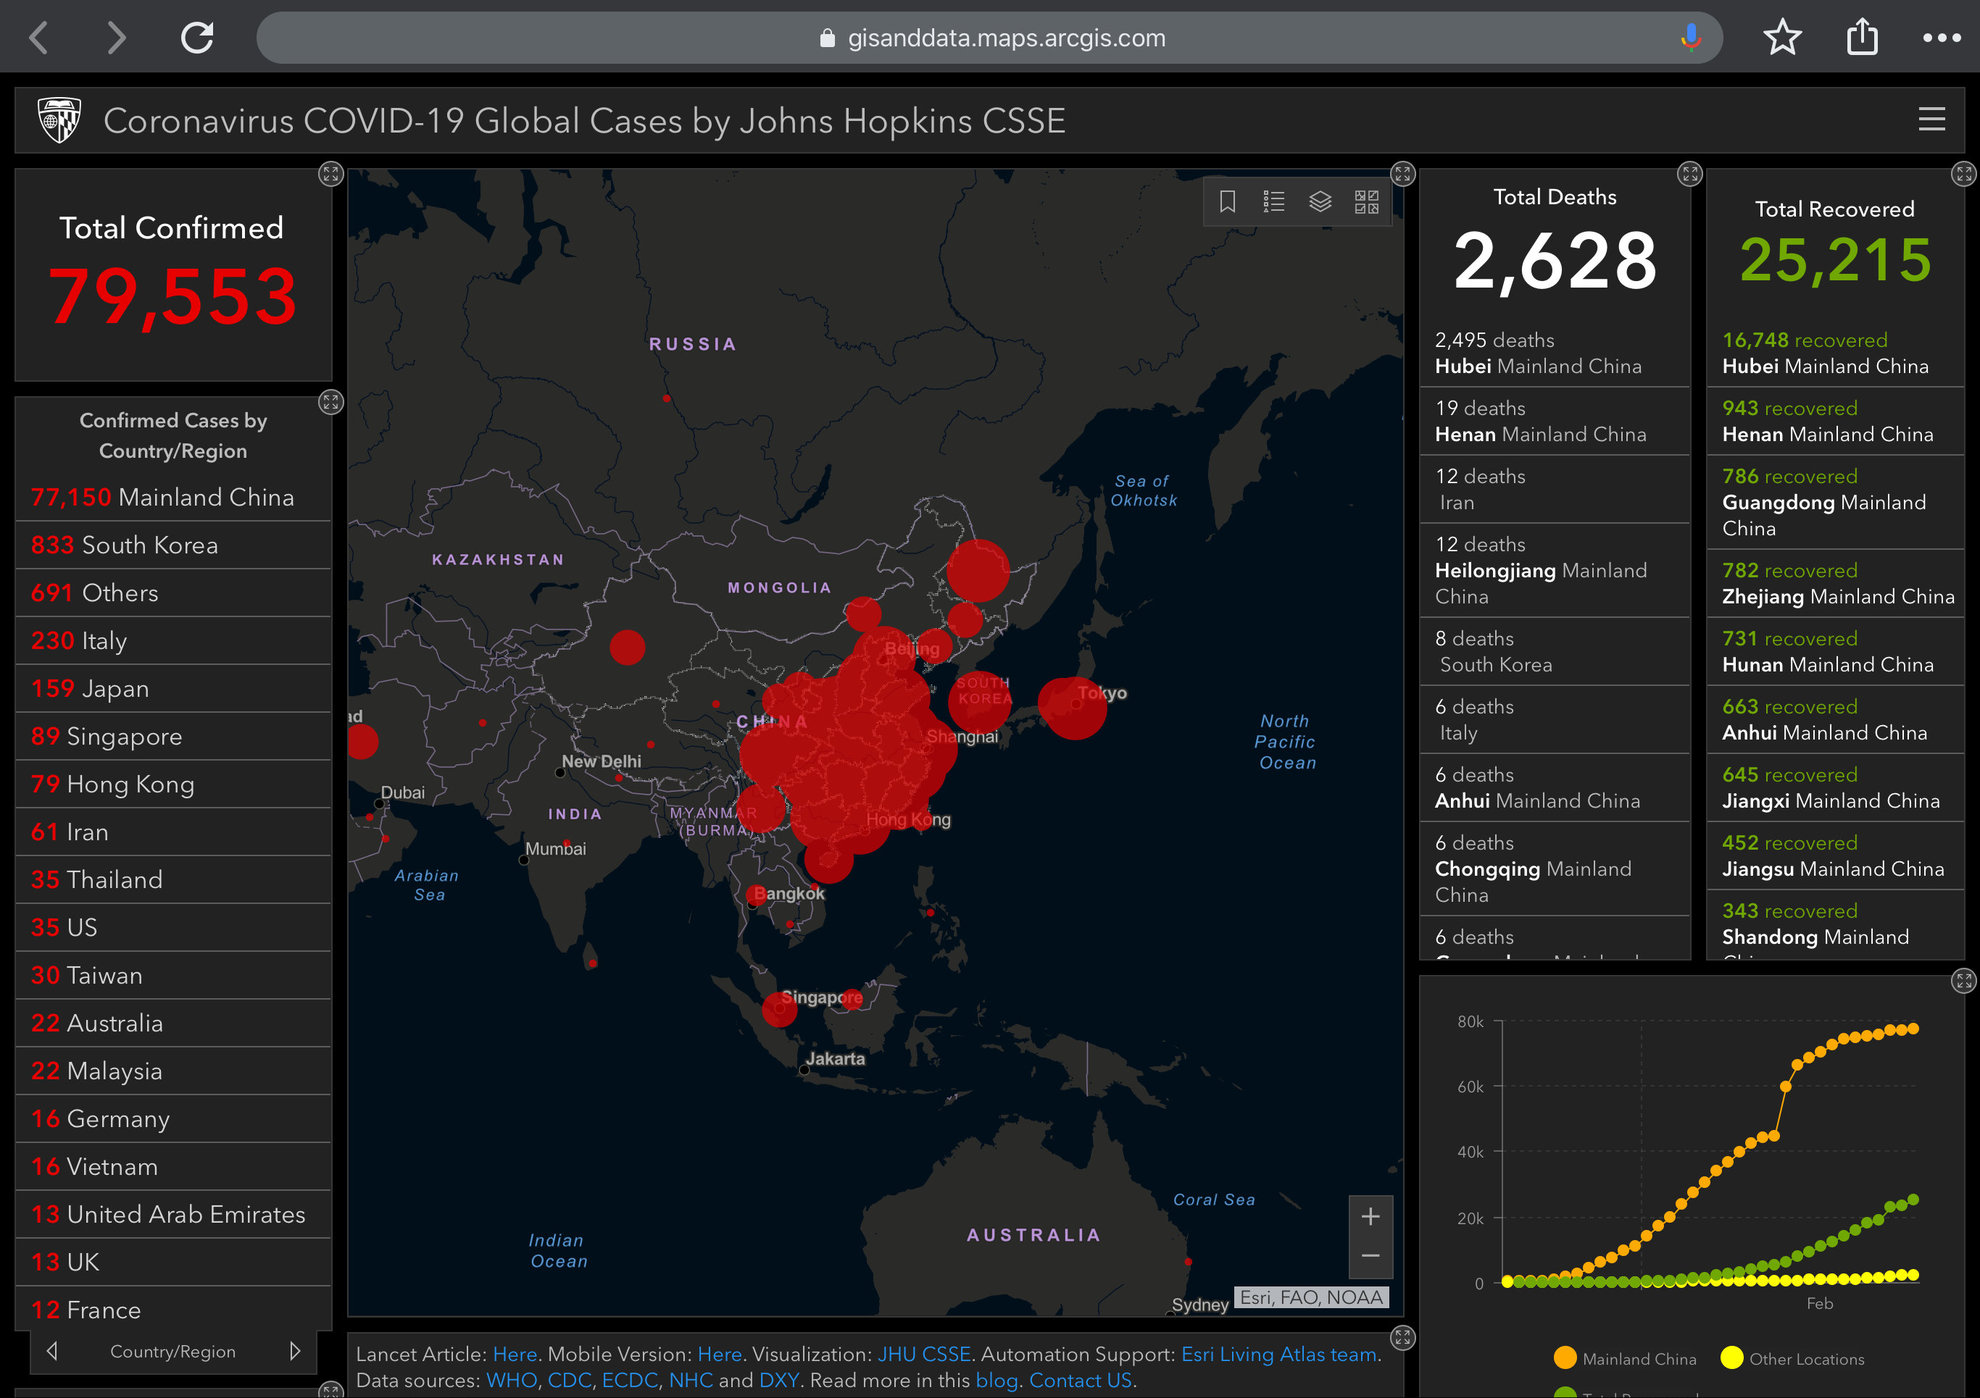Viewport: 1980px width, 1398px height.
Task: Click the Total Confirmed 79,553 figure
Action: (x=173, y=297)
